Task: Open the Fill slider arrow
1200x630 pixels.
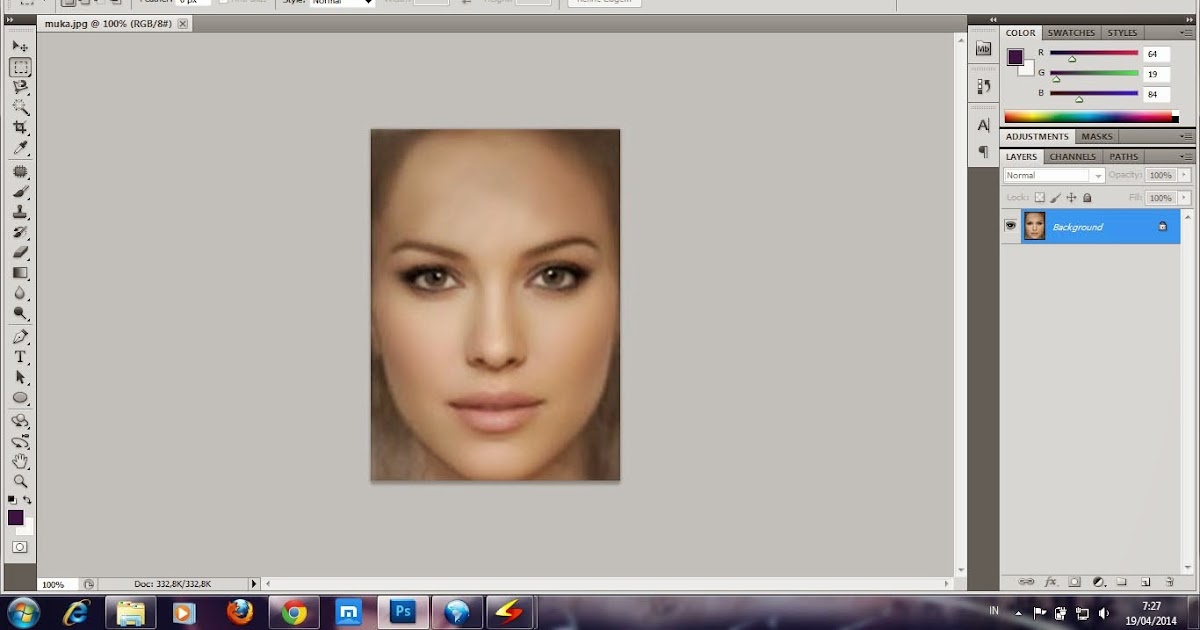Action: click(x=1185, y=198)
